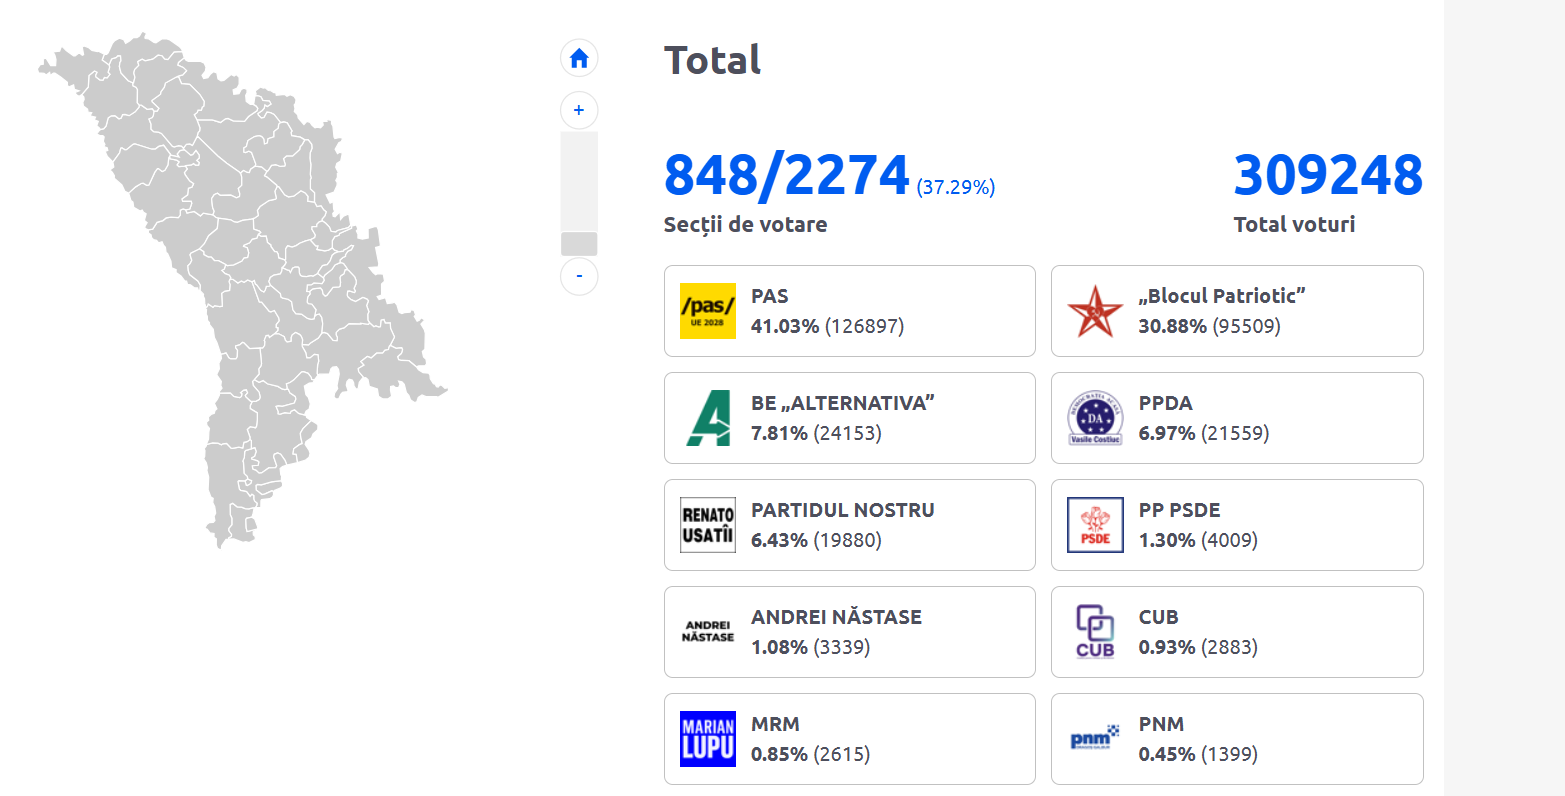Click the purple CUB logo
The image size is (1565, 796).
[1095, 632]
